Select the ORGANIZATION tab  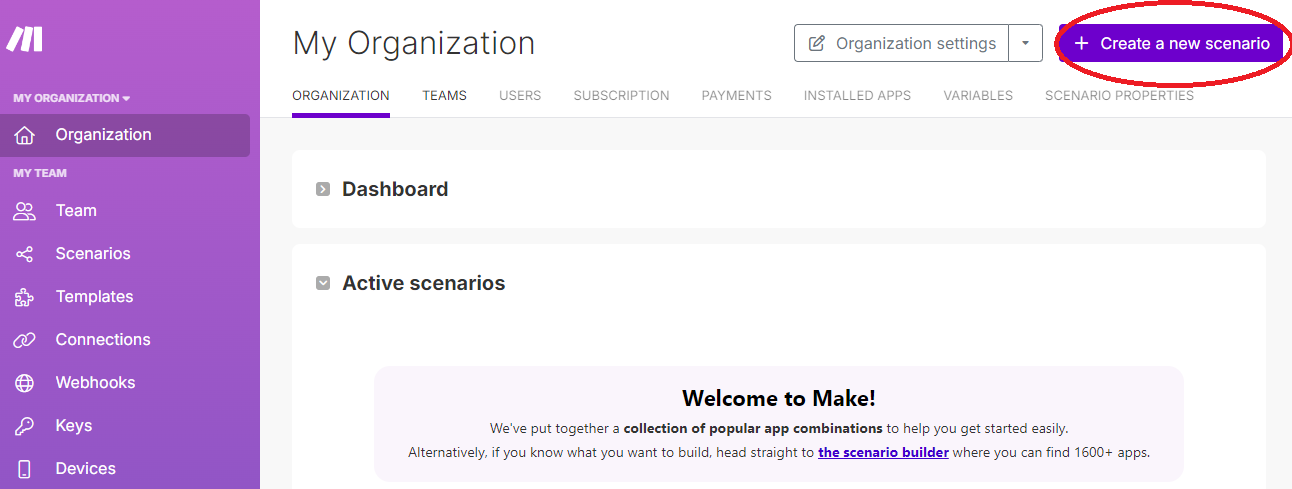[341, 96]
